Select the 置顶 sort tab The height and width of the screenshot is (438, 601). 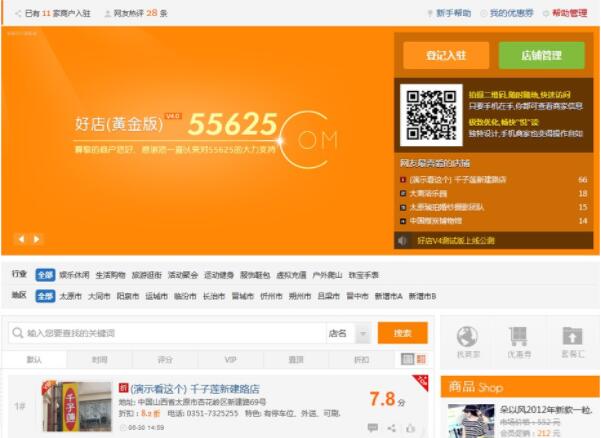point(296,359)
